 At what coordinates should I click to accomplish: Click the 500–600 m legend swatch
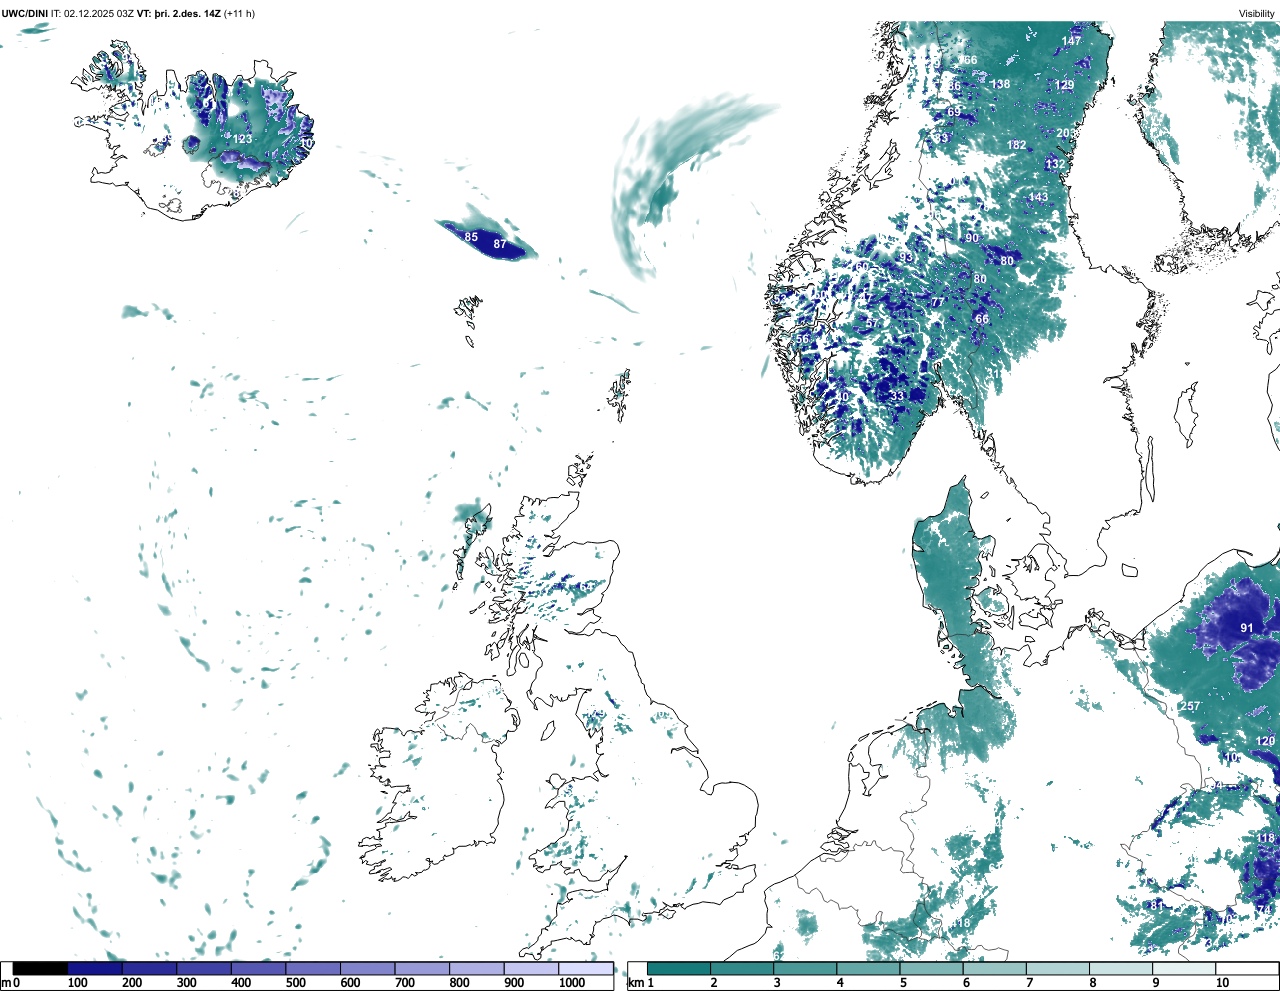pos(313,969)
